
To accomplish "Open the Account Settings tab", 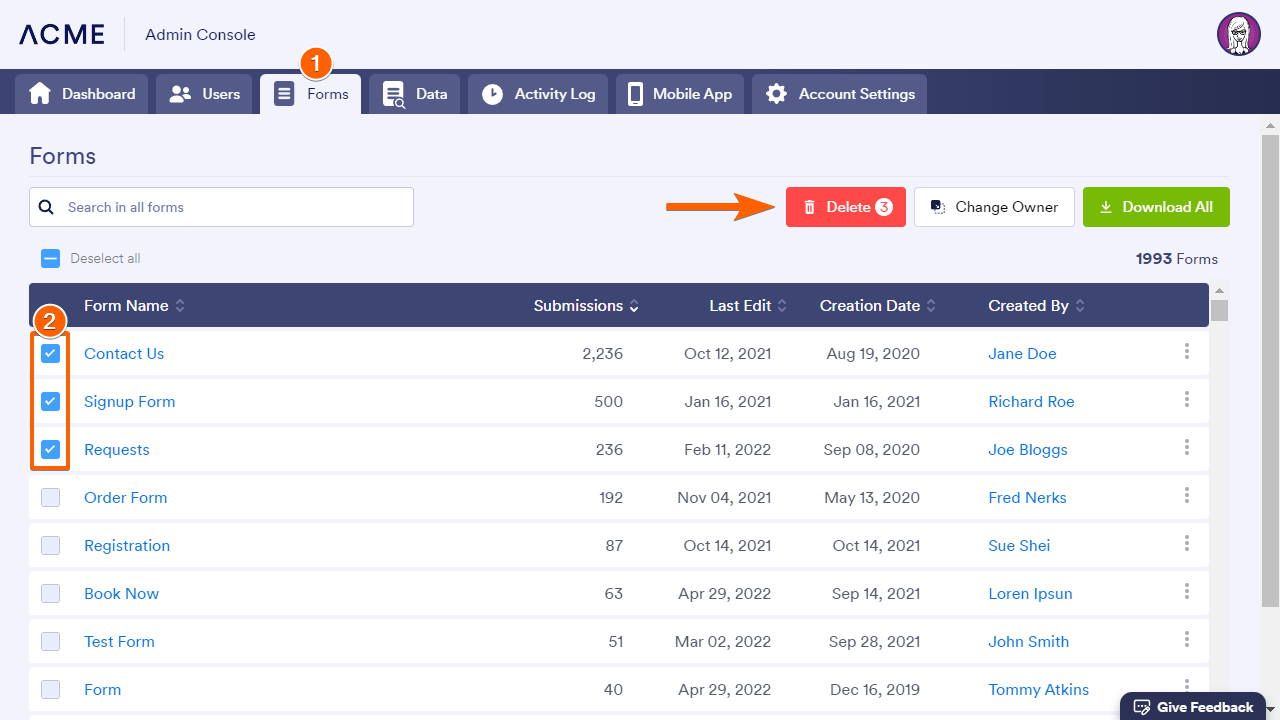I will [x=839, y=94].
